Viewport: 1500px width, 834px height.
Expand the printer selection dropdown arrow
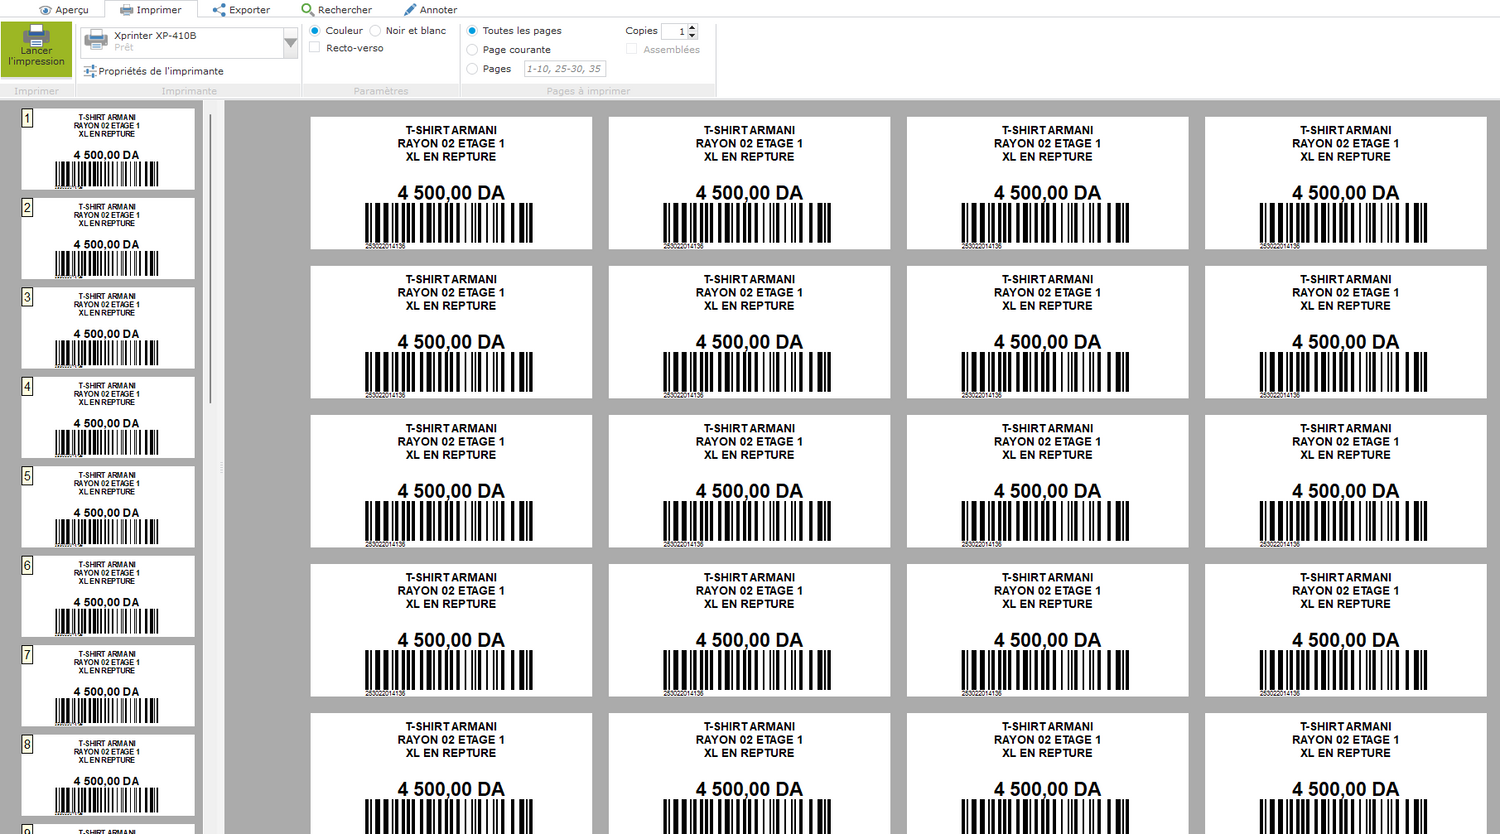(290, 43)
